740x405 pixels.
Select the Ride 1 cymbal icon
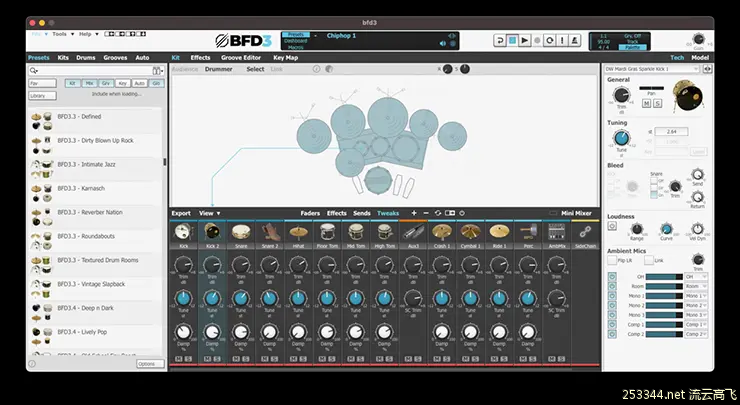(499, 232)
